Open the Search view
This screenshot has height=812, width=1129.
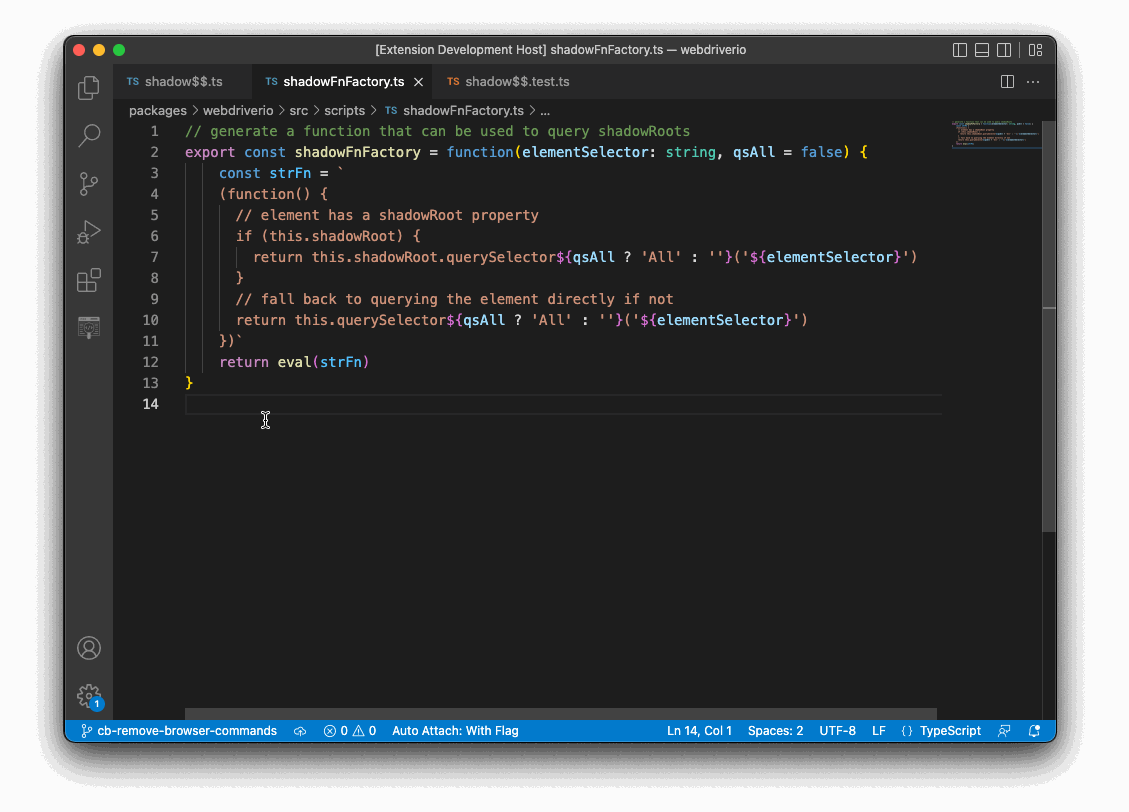[88, 135]
